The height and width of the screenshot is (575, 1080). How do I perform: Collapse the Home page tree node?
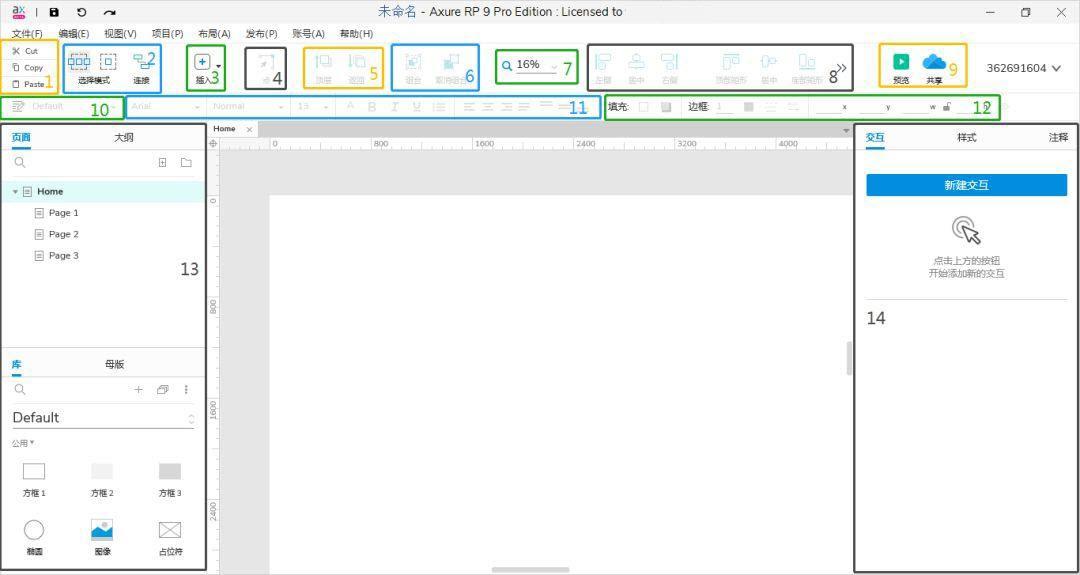(x=15, y=191)
